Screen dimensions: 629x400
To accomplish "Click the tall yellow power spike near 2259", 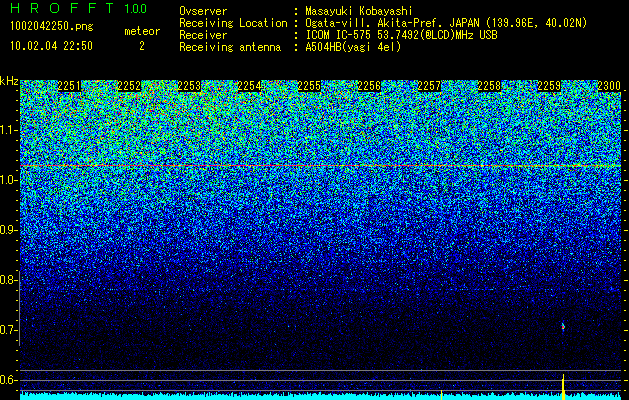I will [563, 387].
